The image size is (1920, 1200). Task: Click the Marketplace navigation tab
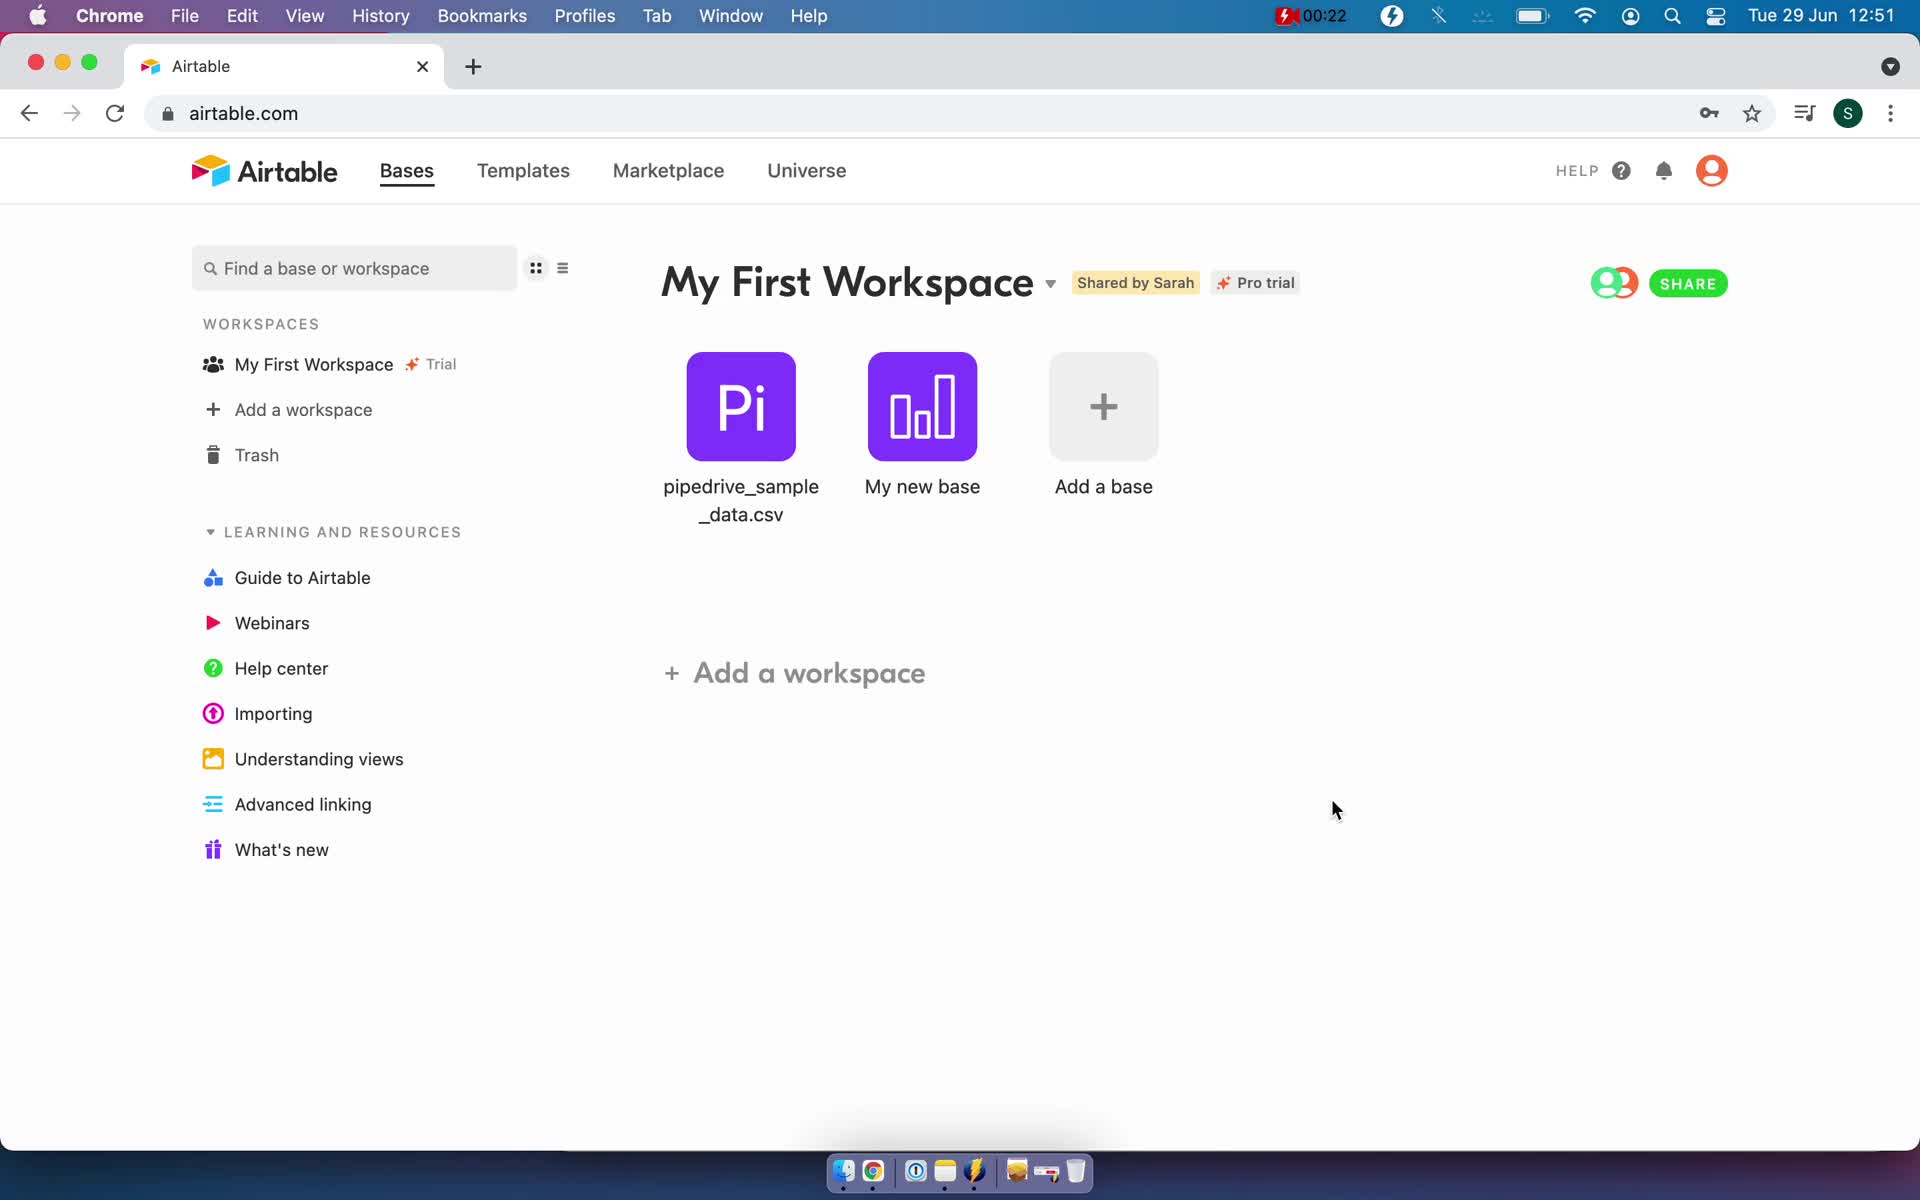click(x=668, y=170)
